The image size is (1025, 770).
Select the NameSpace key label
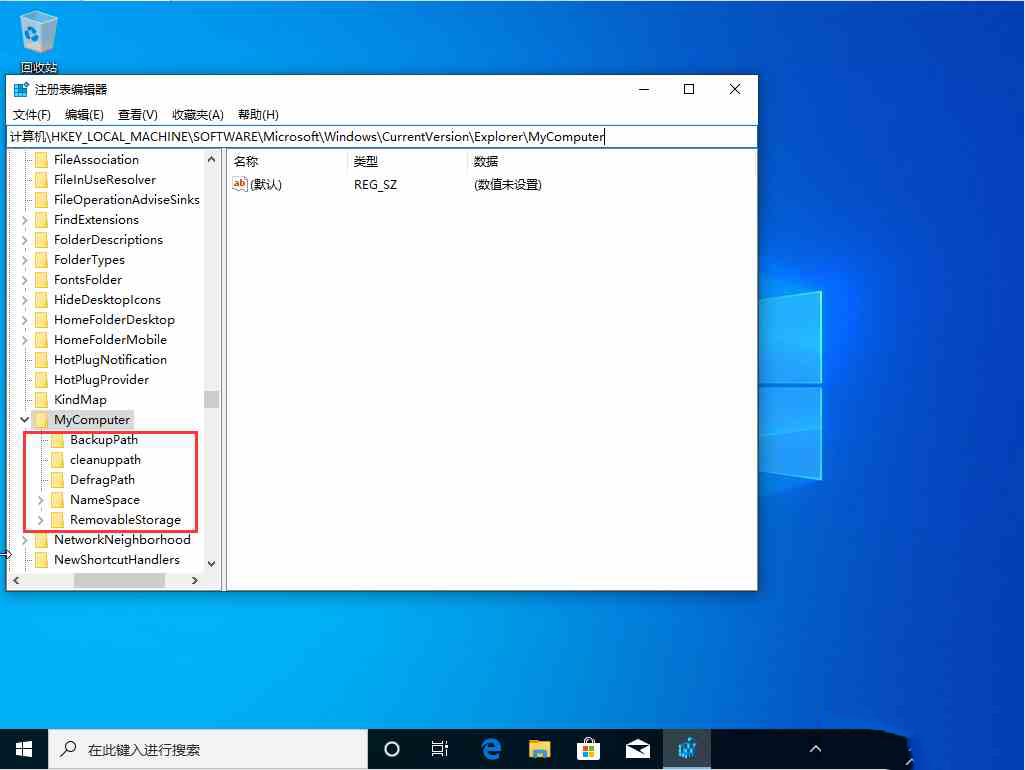[x=105, y=500]
